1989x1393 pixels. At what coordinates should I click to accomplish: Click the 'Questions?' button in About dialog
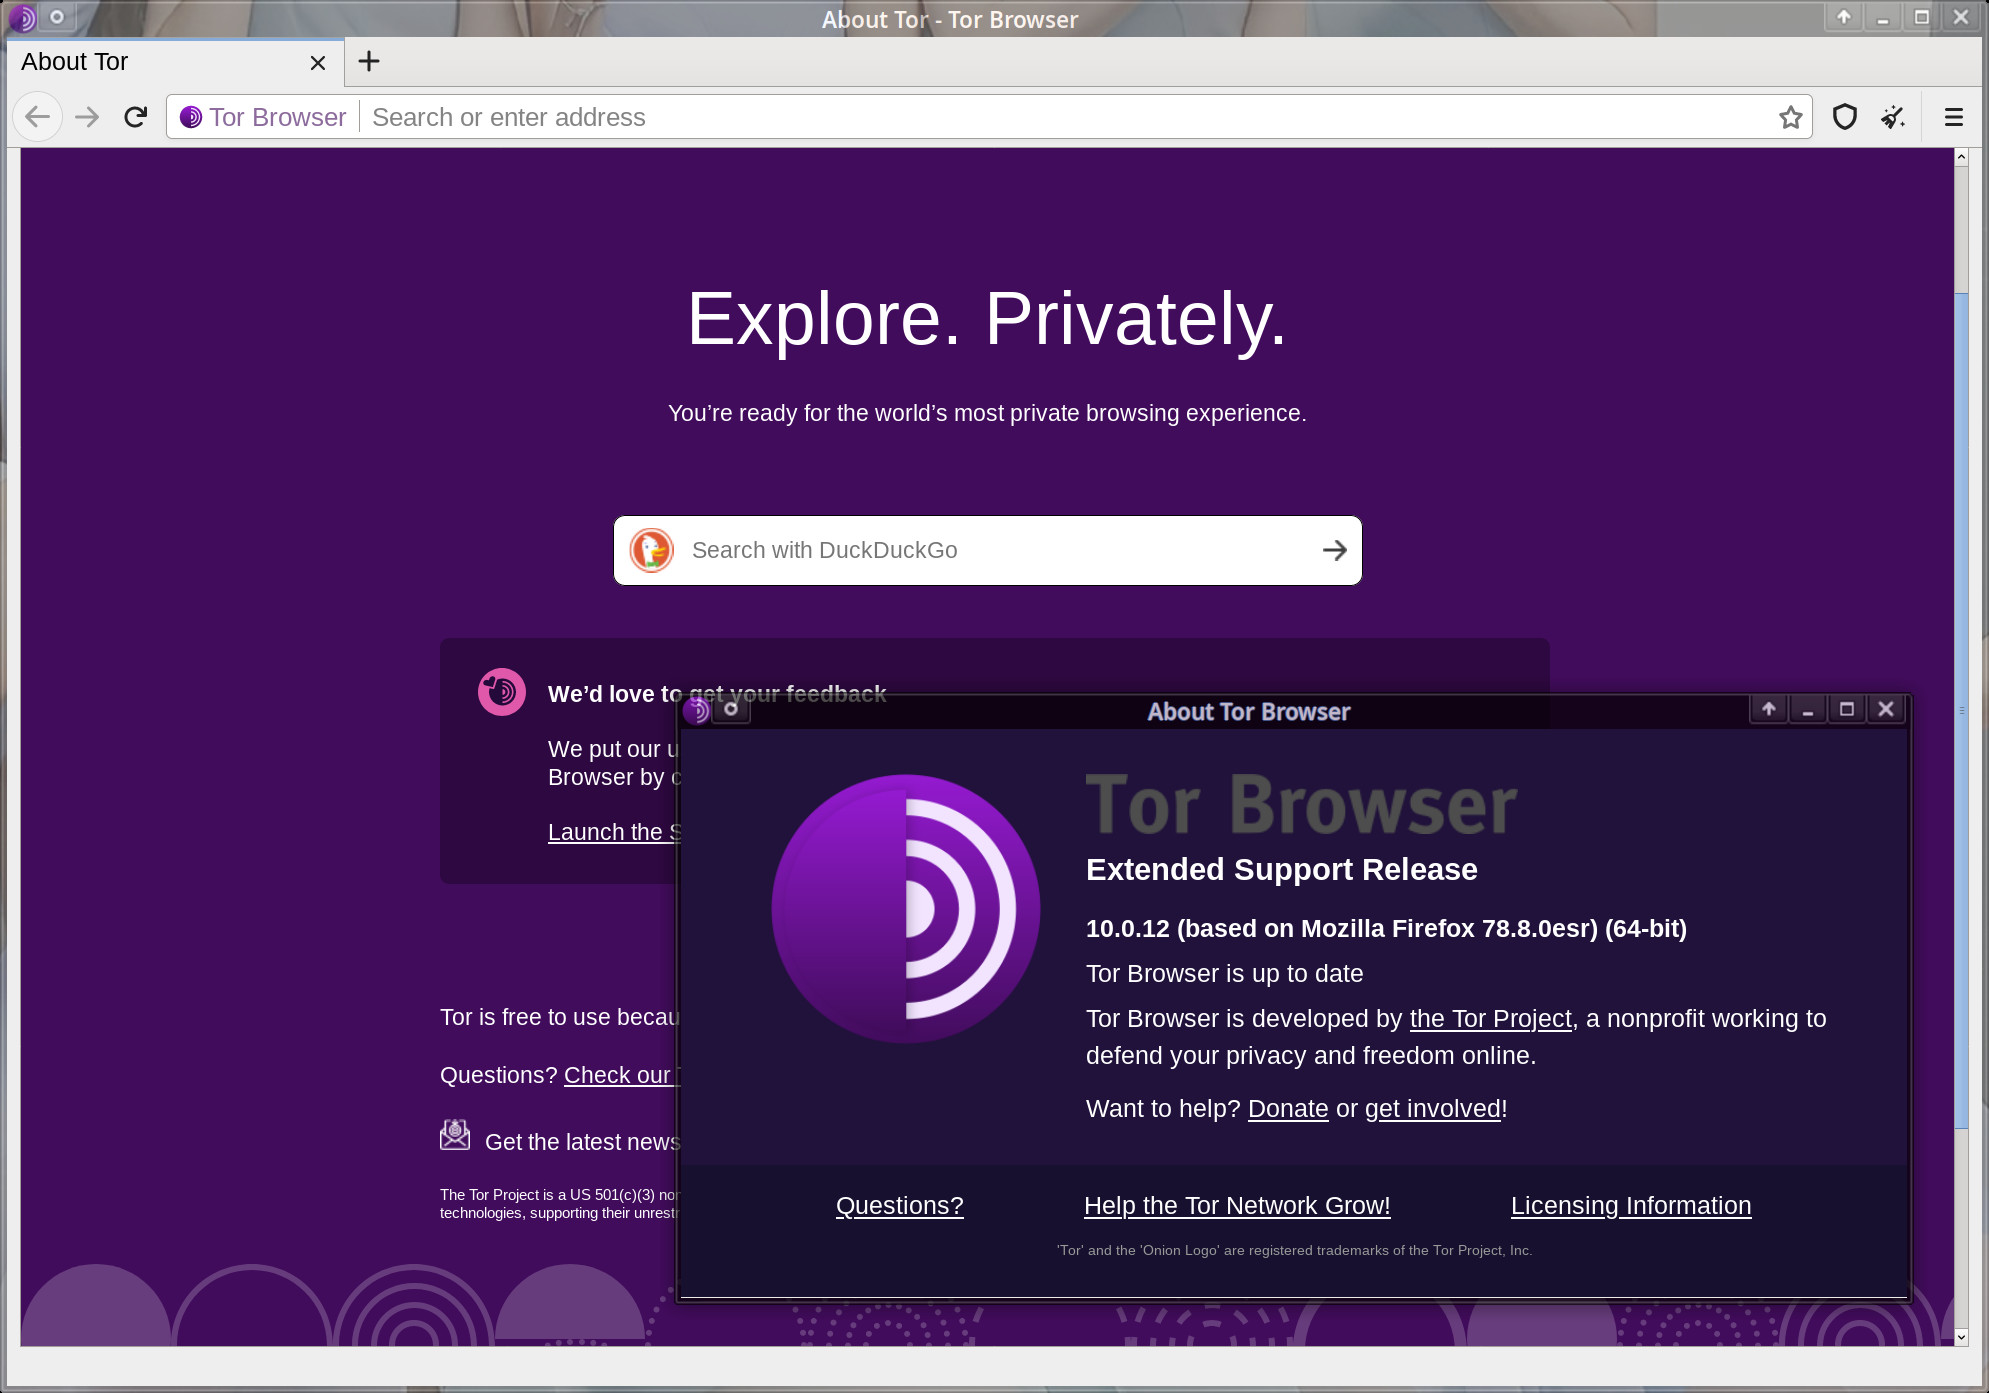pos(899,1206)
